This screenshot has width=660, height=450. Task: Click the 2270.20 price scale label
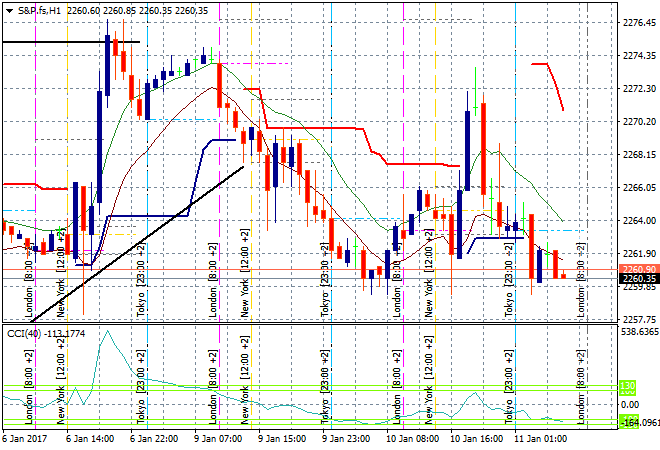(638, 122)
